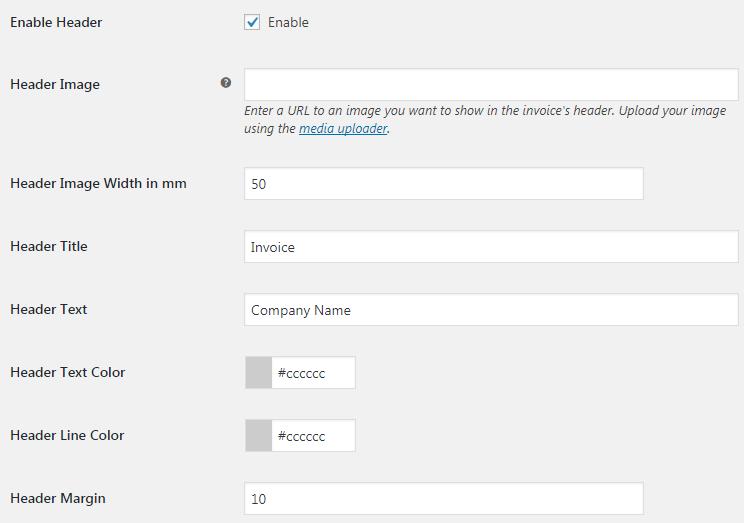
Task: Uncheck the Enable Header checkbox
Action: coord(252,22)
